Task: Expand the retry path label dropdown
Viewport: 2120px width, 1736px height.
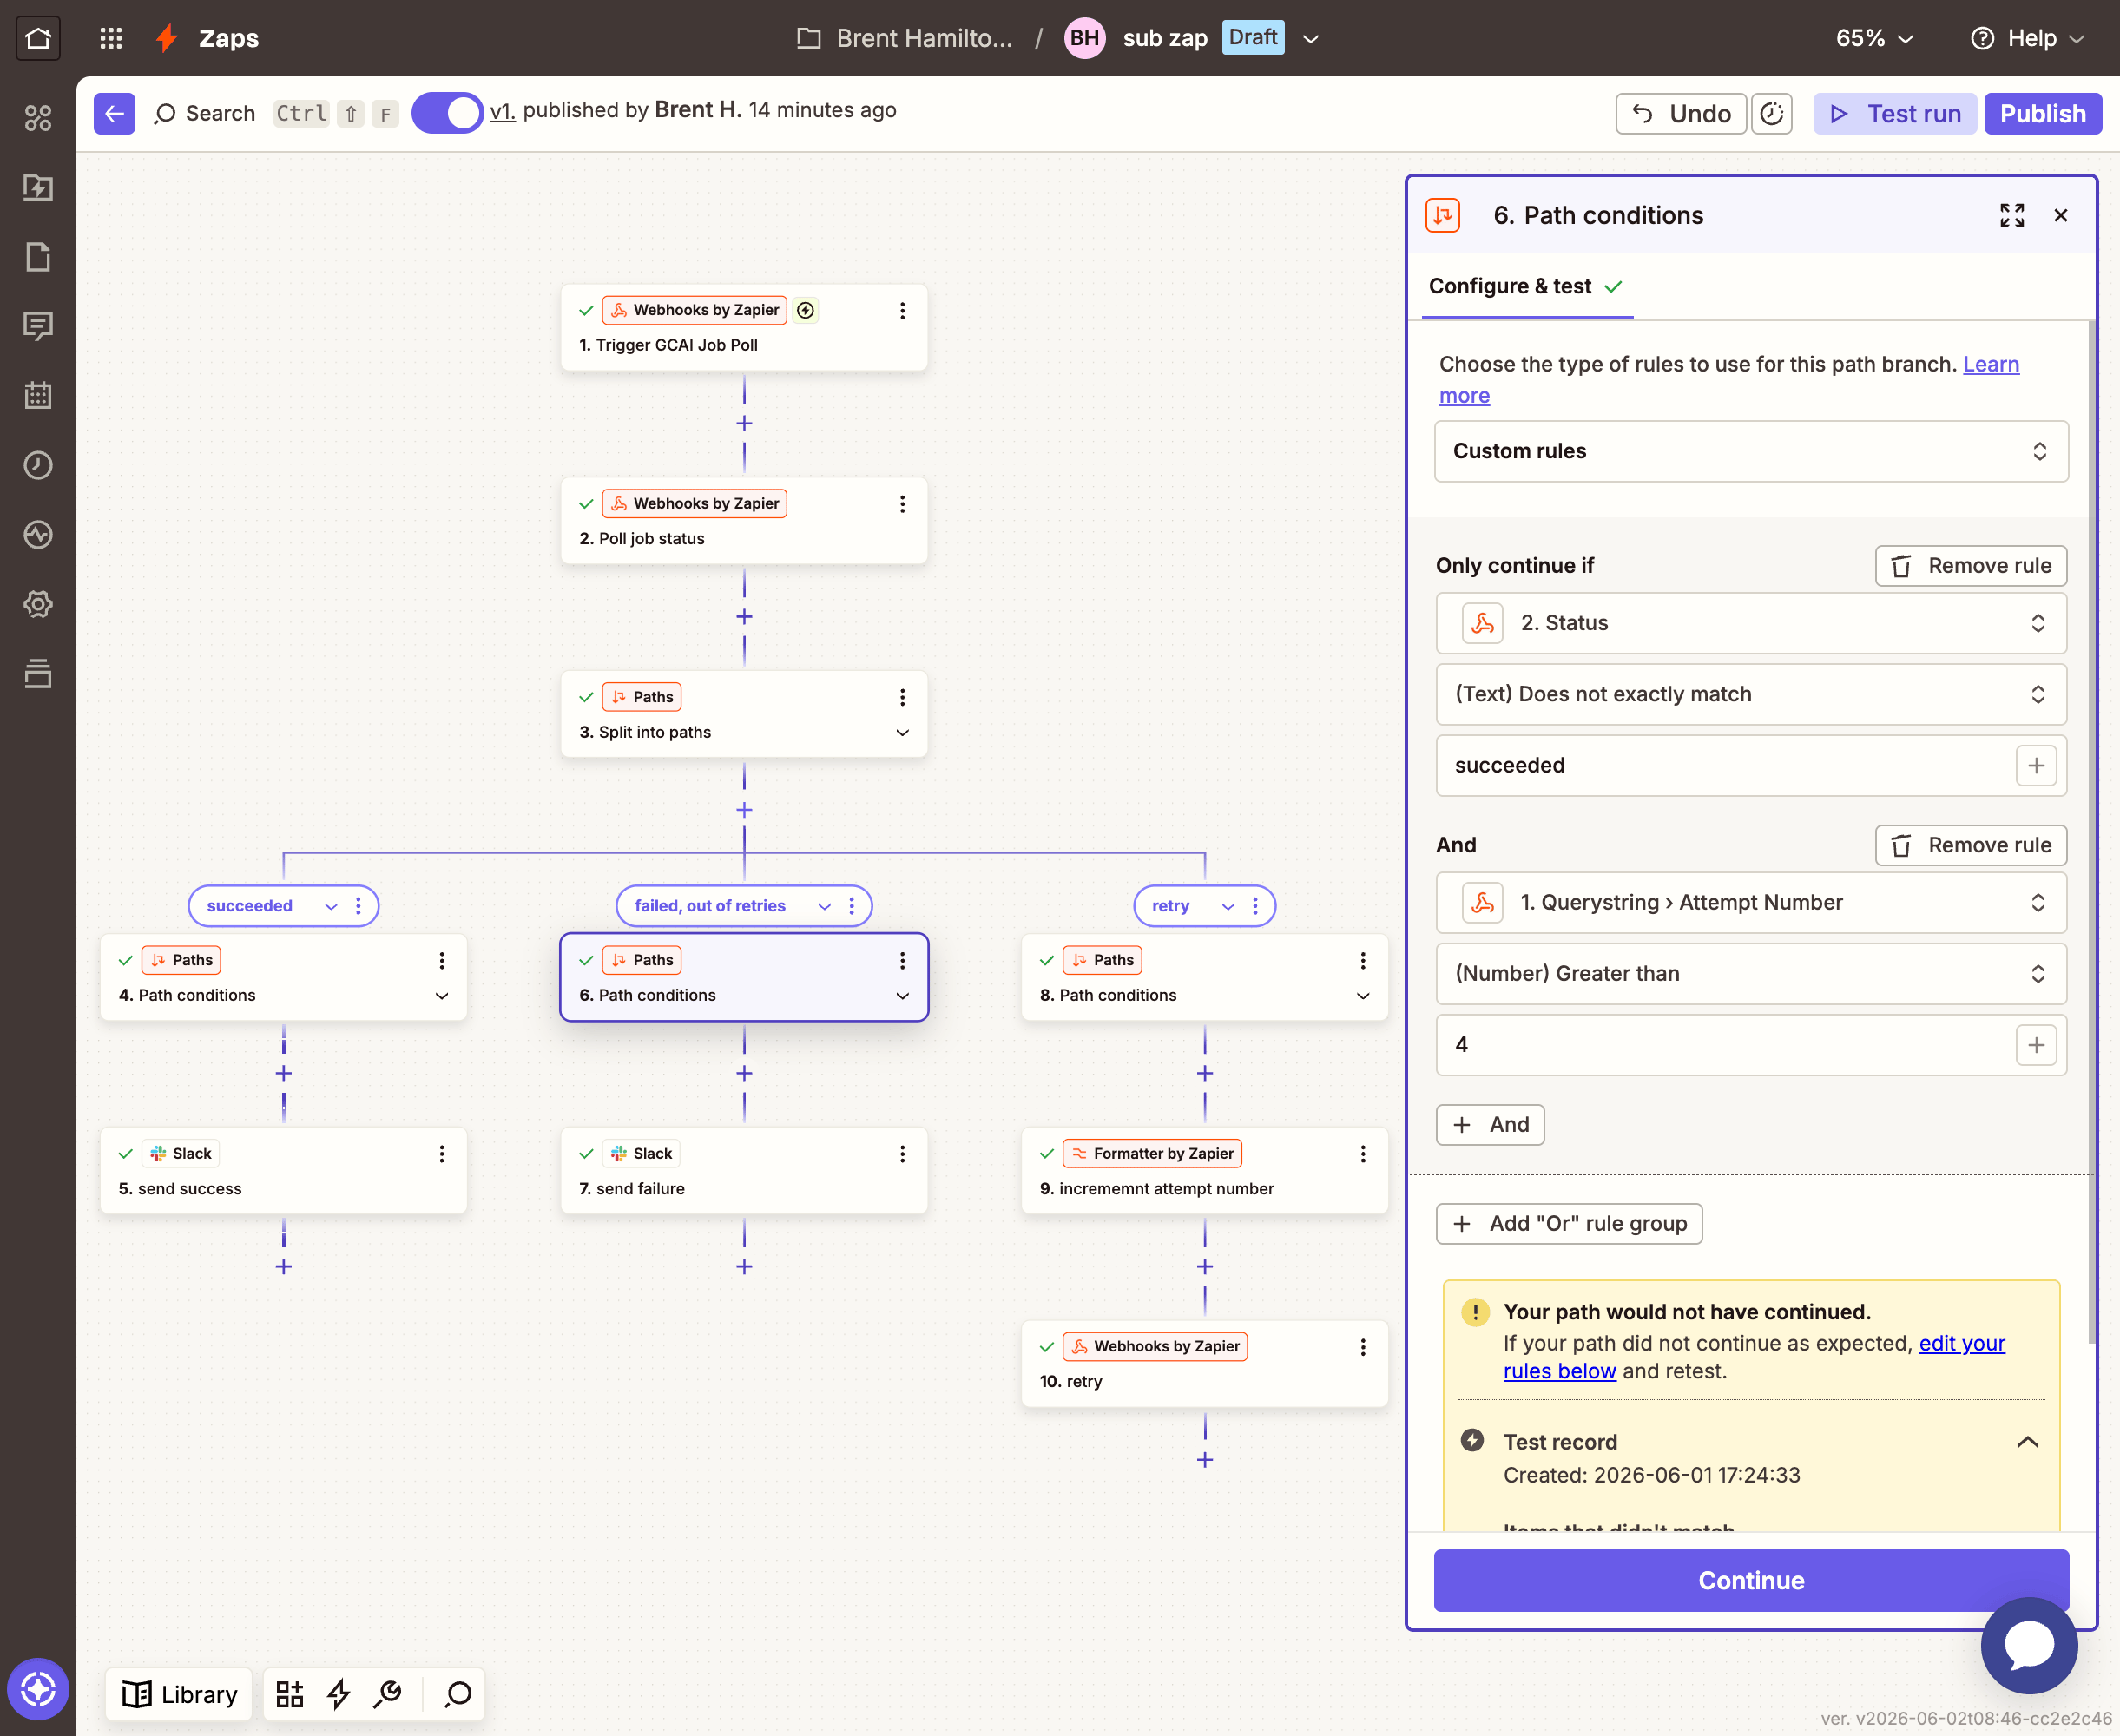Action: [1227, 906]
